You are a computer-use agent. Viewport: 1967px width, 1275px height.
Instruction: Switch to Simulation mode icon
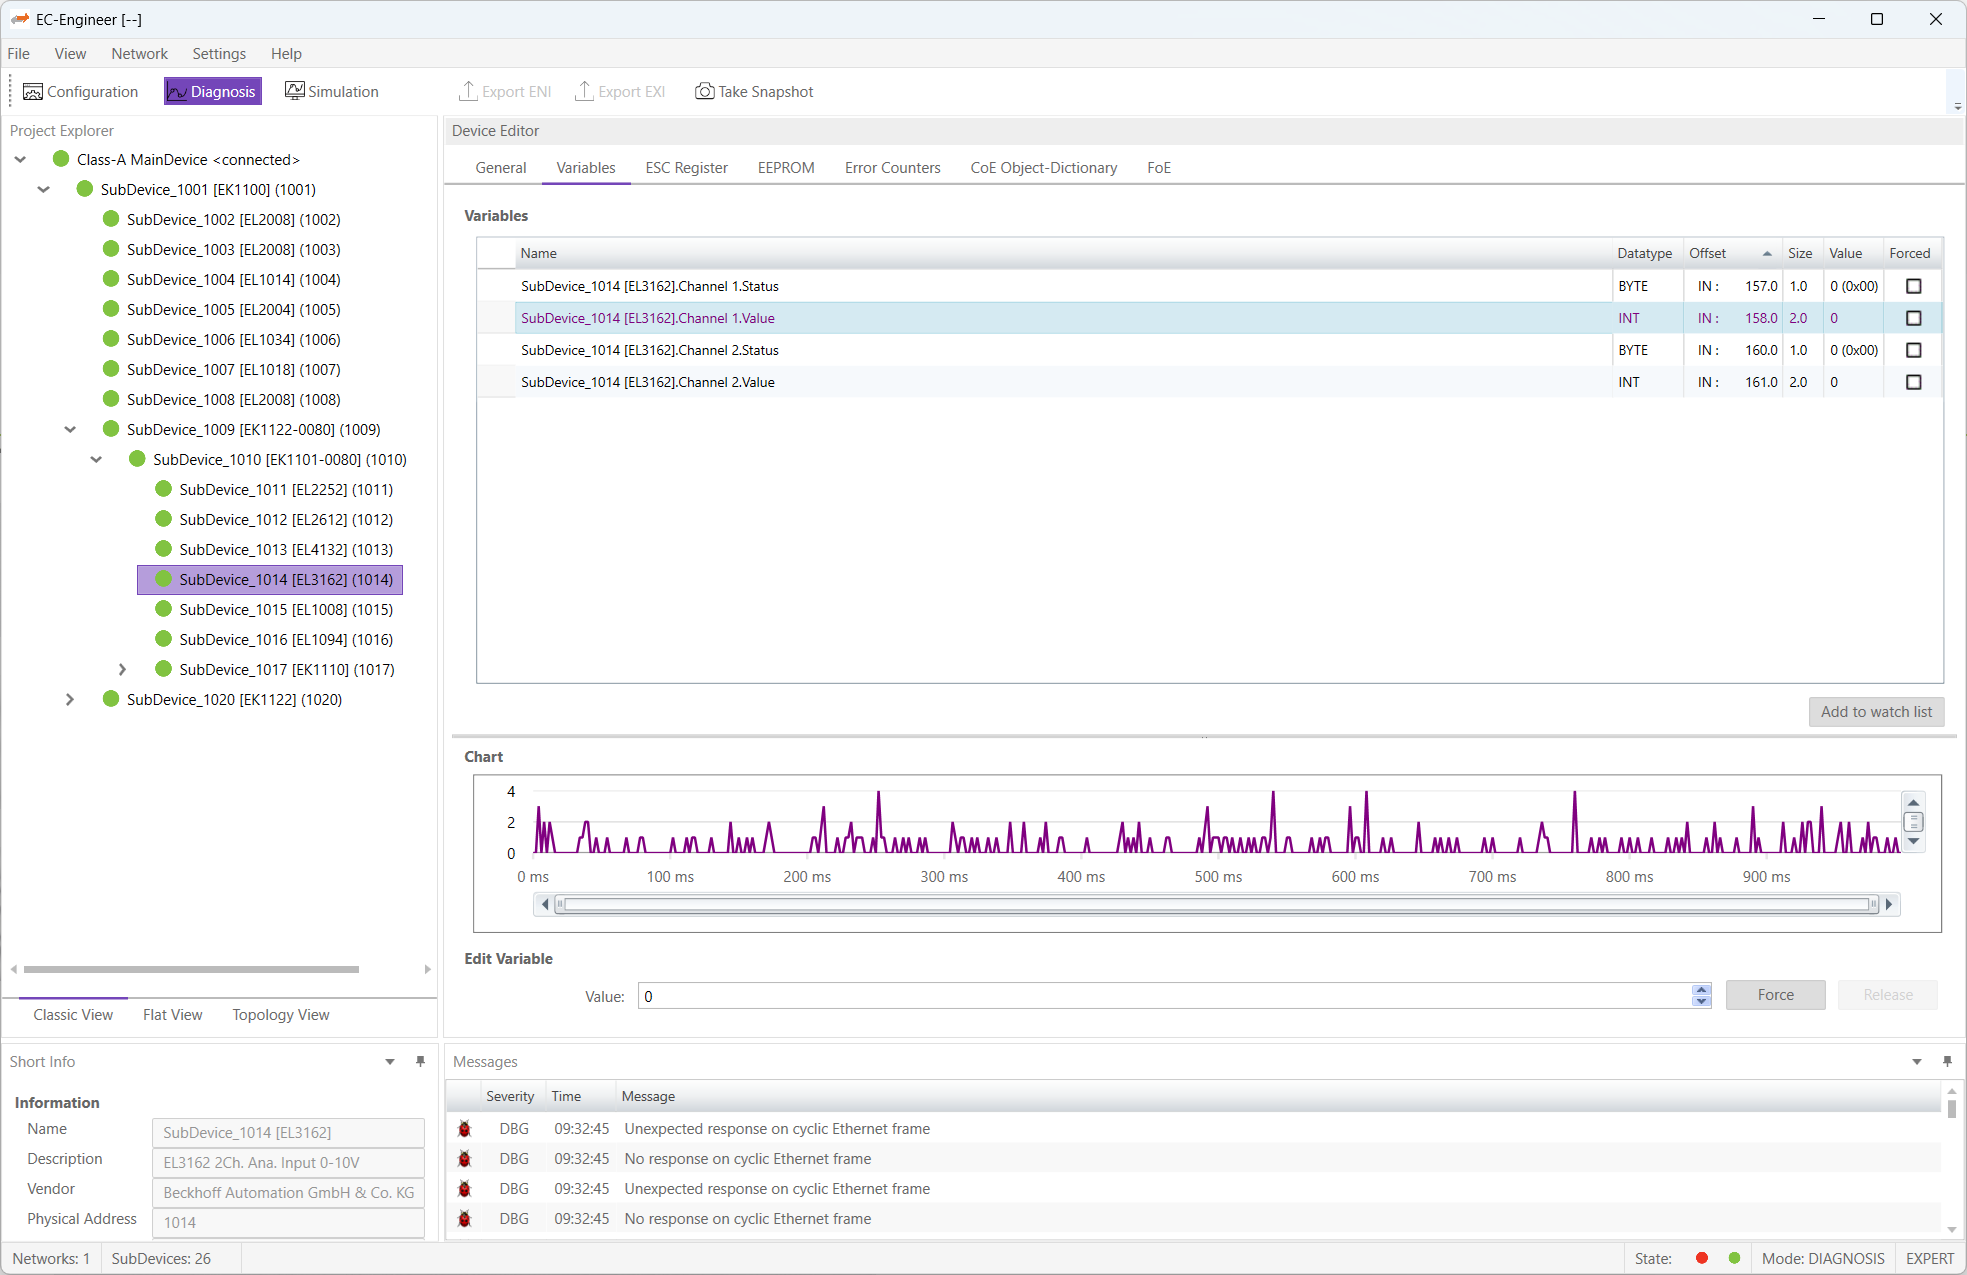pyautogui.click(x=294, y=92)
